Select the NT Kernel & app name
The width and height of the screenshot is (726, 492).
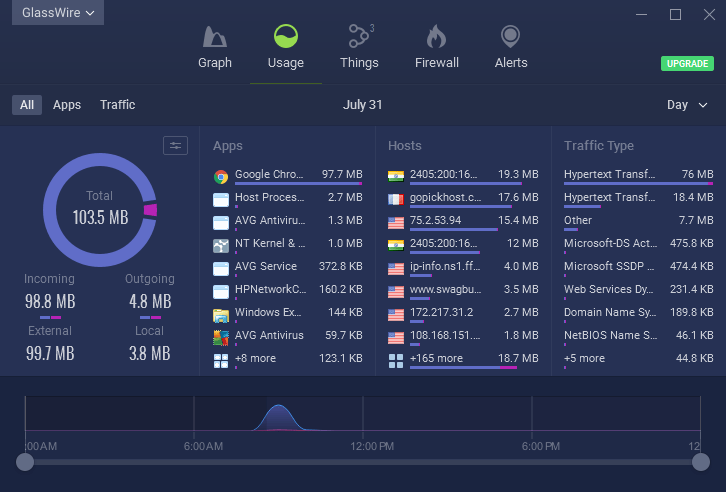tap(270, 243)
